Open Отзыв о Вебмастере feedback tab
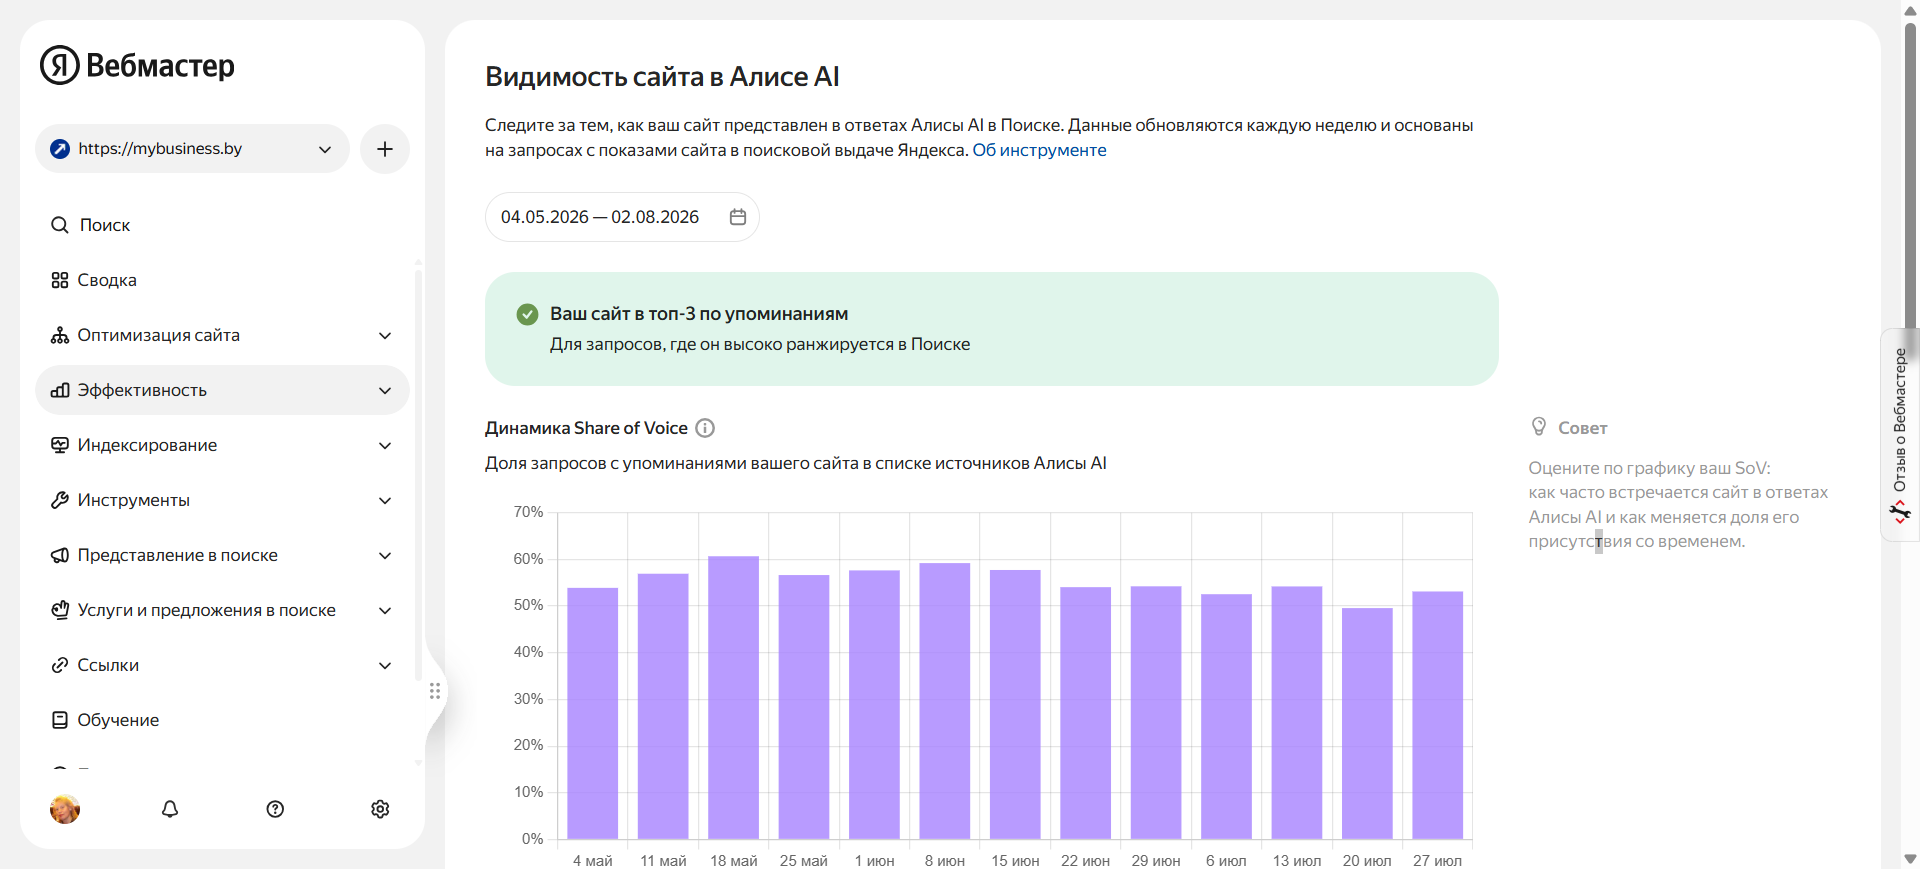 coord(1900,435)
